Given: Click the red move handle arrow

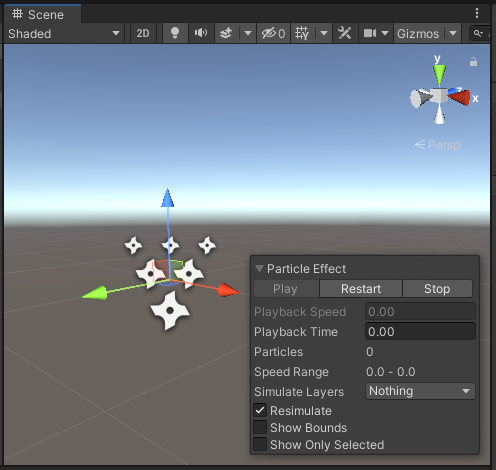Looking at the screenshot, I should (x=229, y=290).
